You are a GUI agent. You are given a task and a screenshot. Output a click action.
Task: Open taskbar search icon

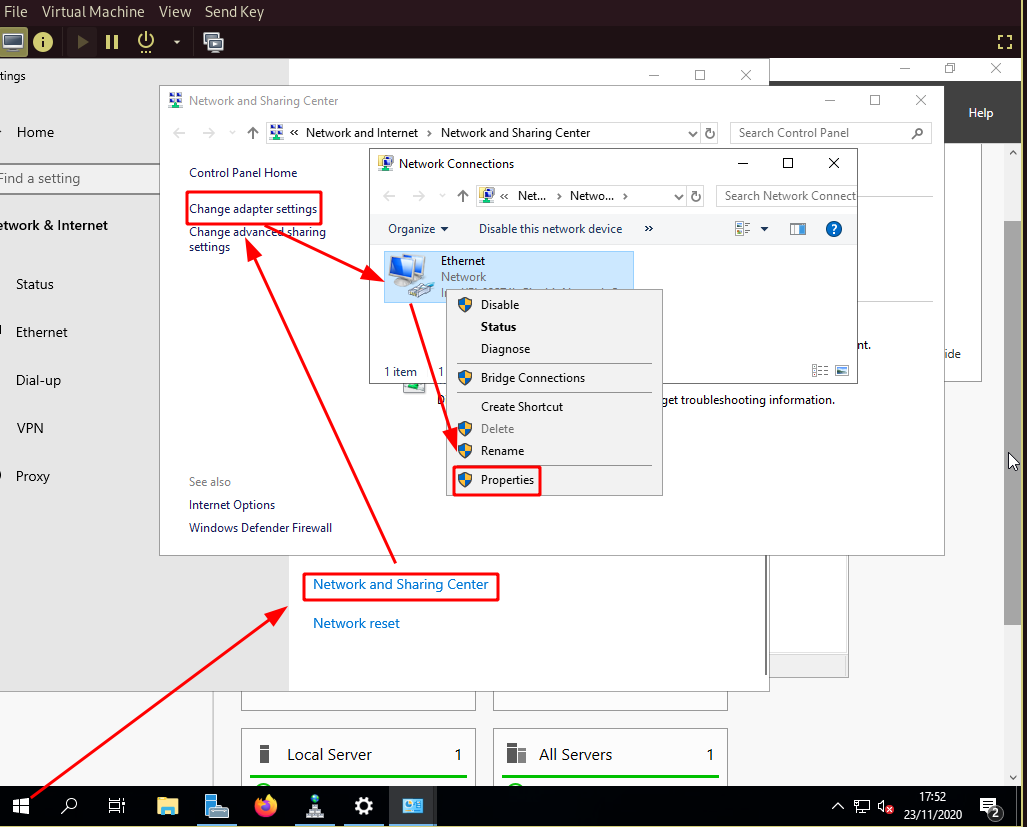[69, 806]
